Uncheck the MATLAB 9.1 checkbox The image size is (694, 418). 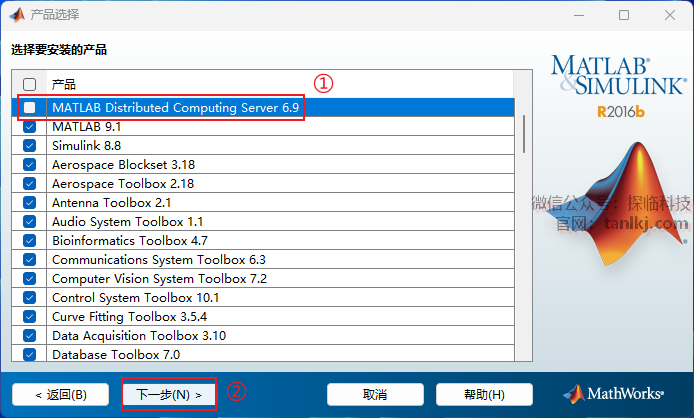click(x=29, y=127)
